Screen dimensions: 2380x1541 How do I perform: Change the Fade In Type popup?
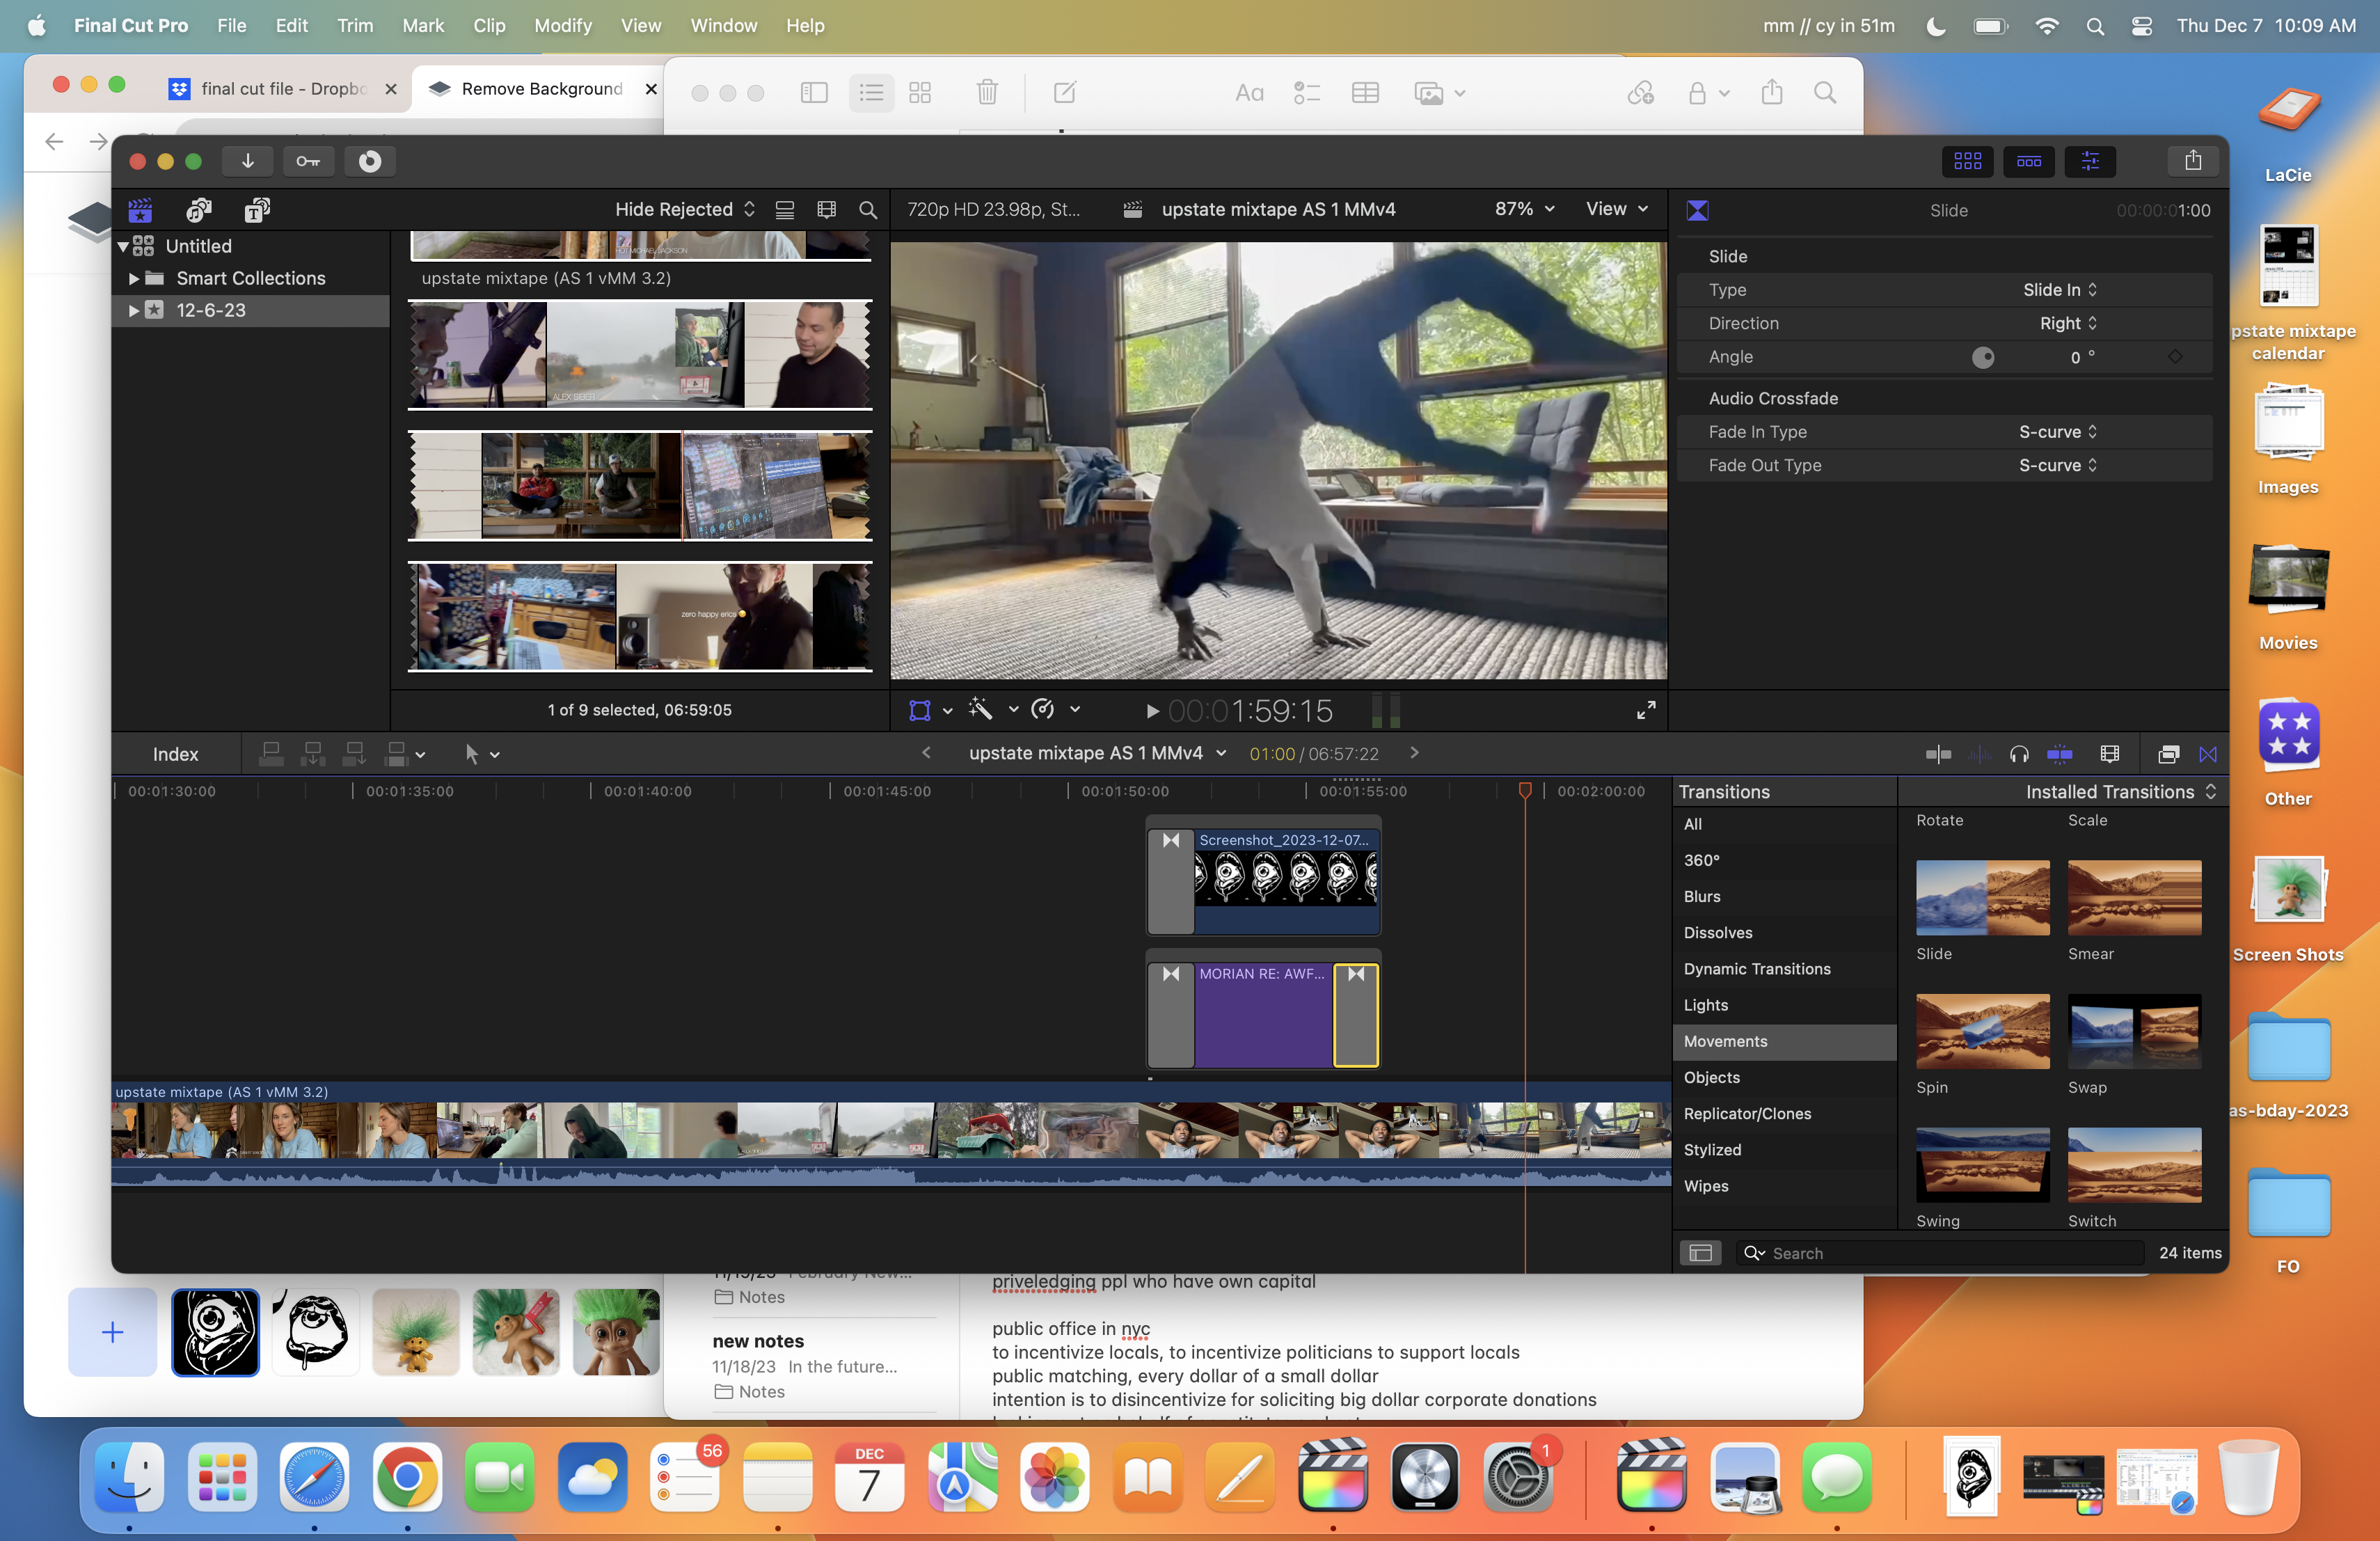point(2057,432)
